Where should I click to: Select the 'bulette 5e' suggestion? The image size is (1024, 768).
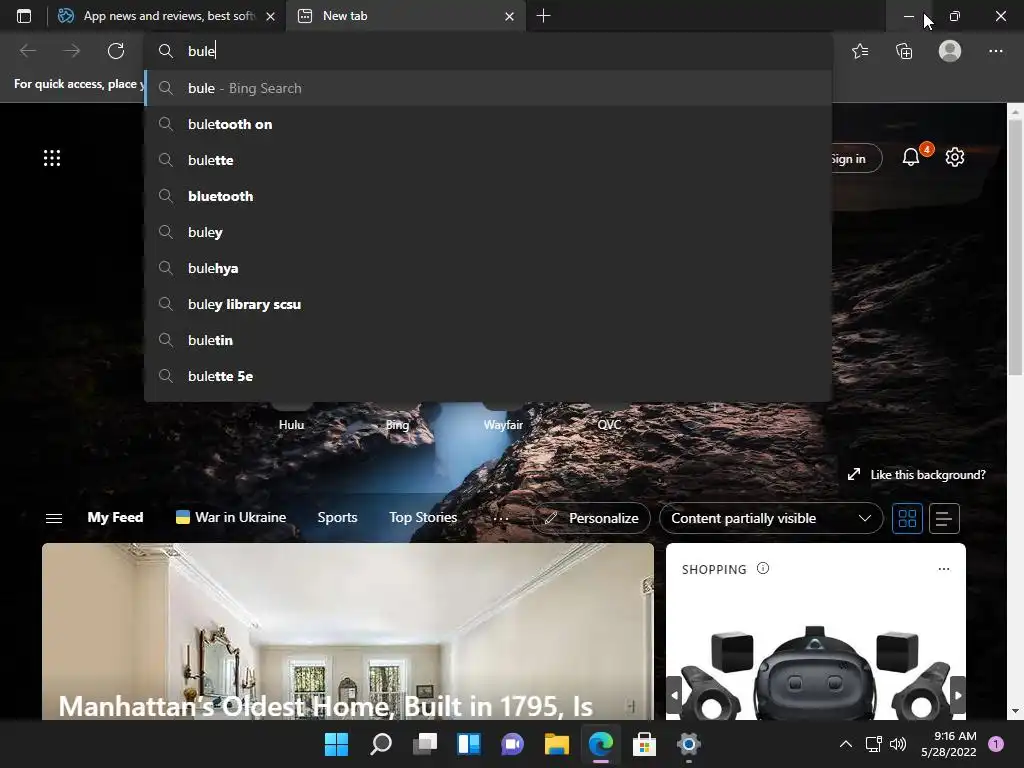coord(488,376)
